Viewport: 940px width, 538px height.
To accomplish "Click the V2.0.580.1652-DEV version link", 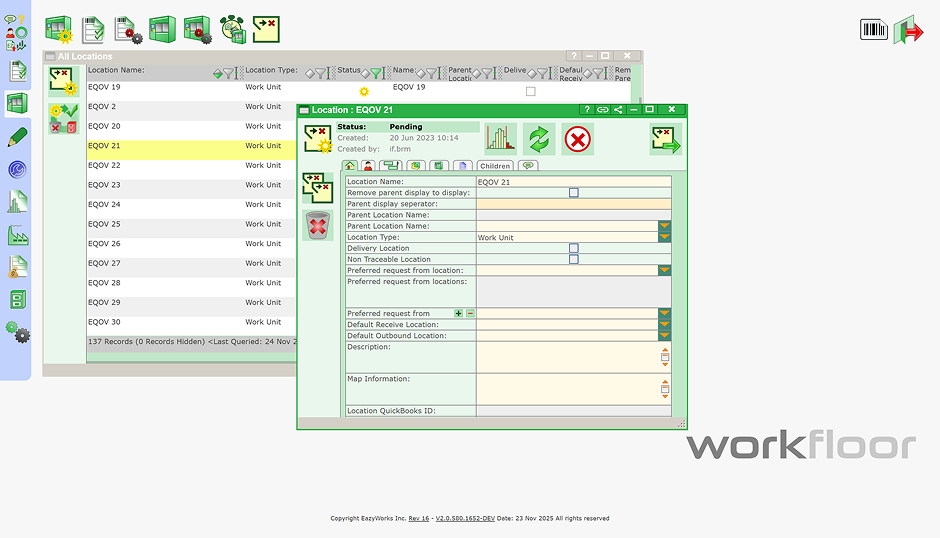I will (465, 518).
